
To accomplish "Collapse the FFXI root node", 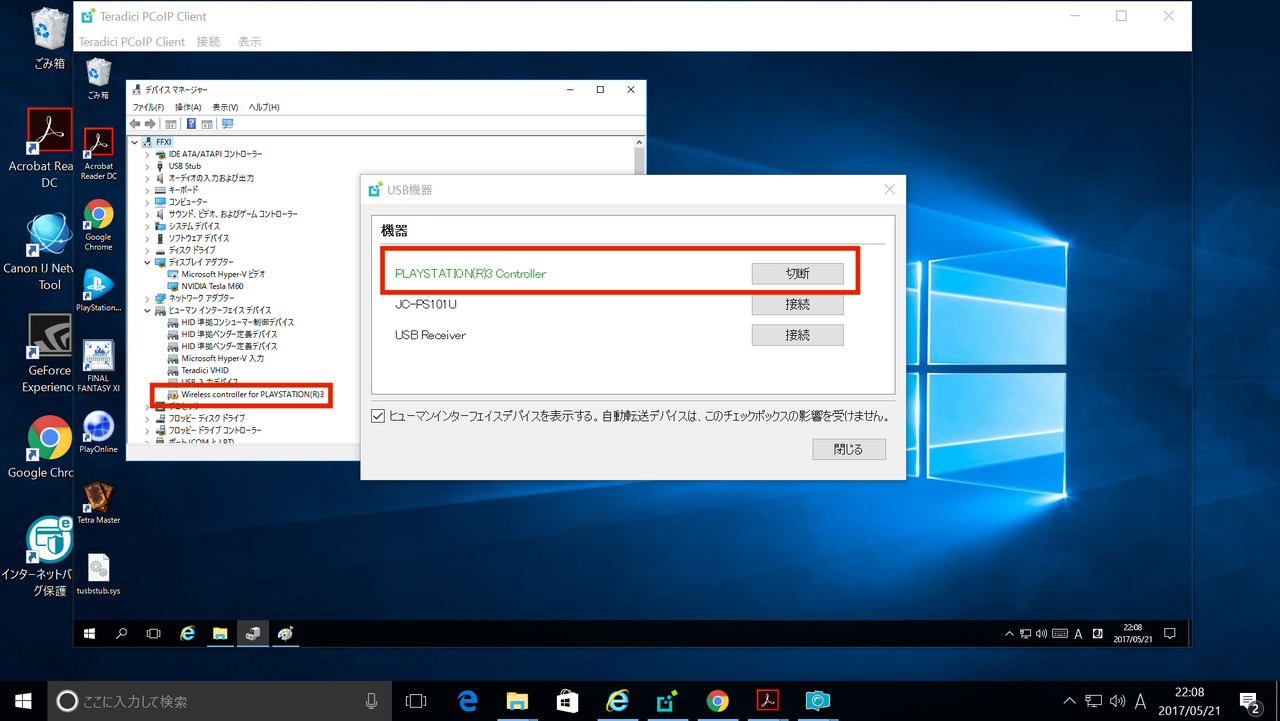I will pyautogui.click(x=135, y=142).
